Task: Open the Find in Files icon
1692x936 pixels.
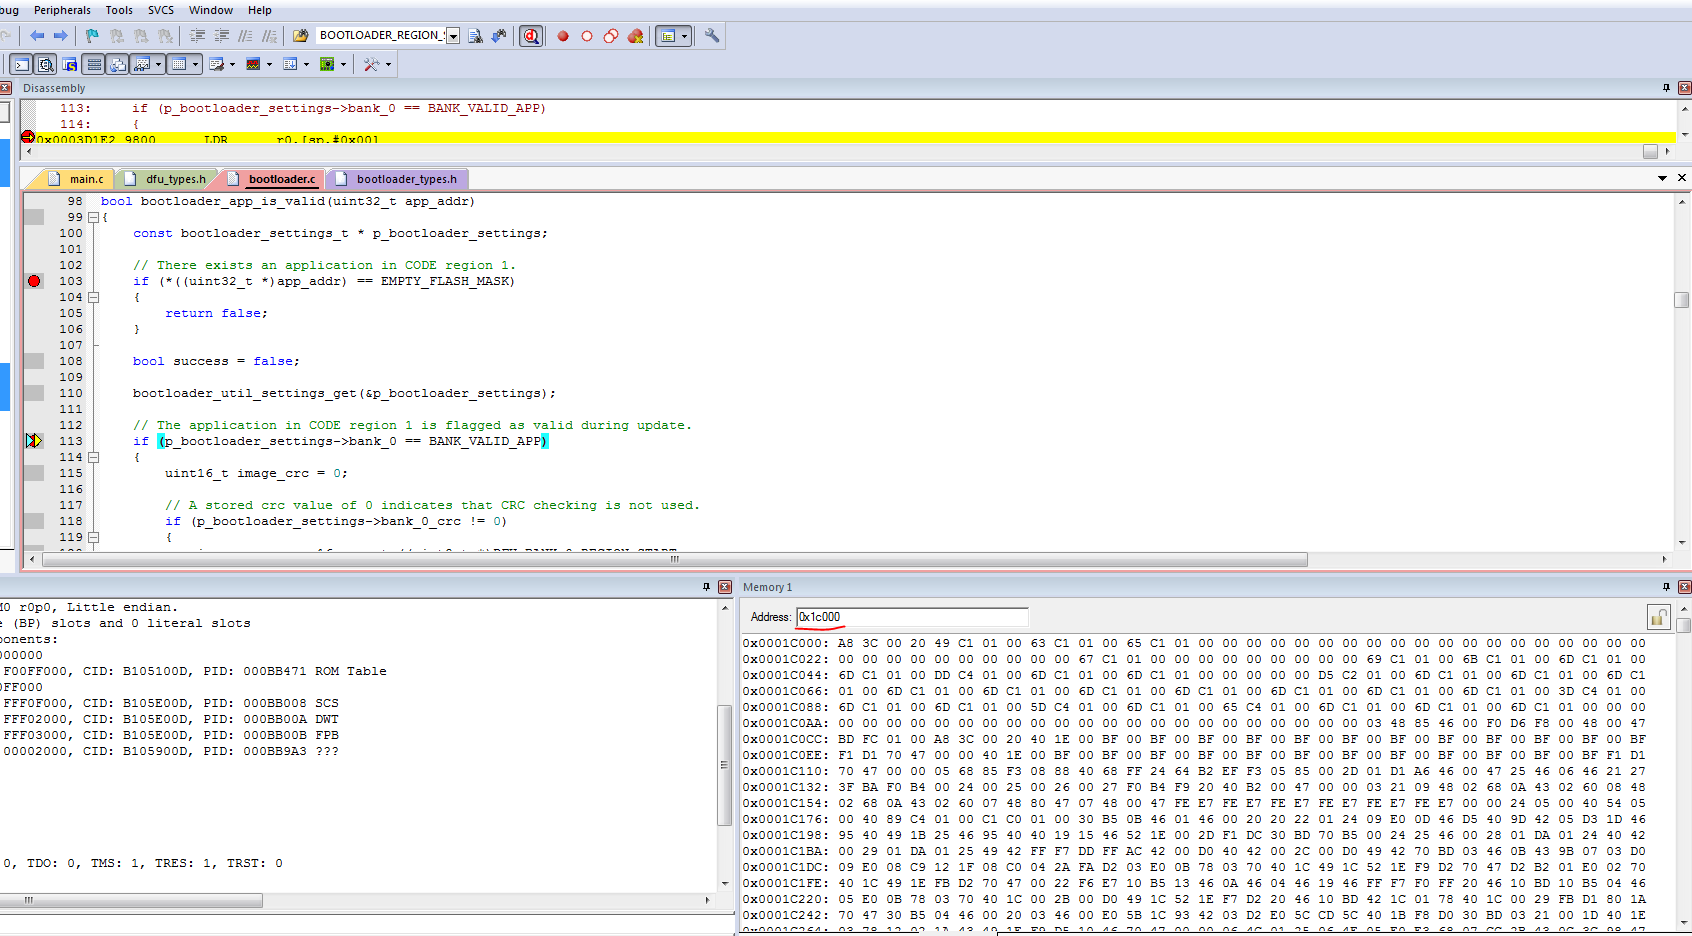Action: pos(300,36)
